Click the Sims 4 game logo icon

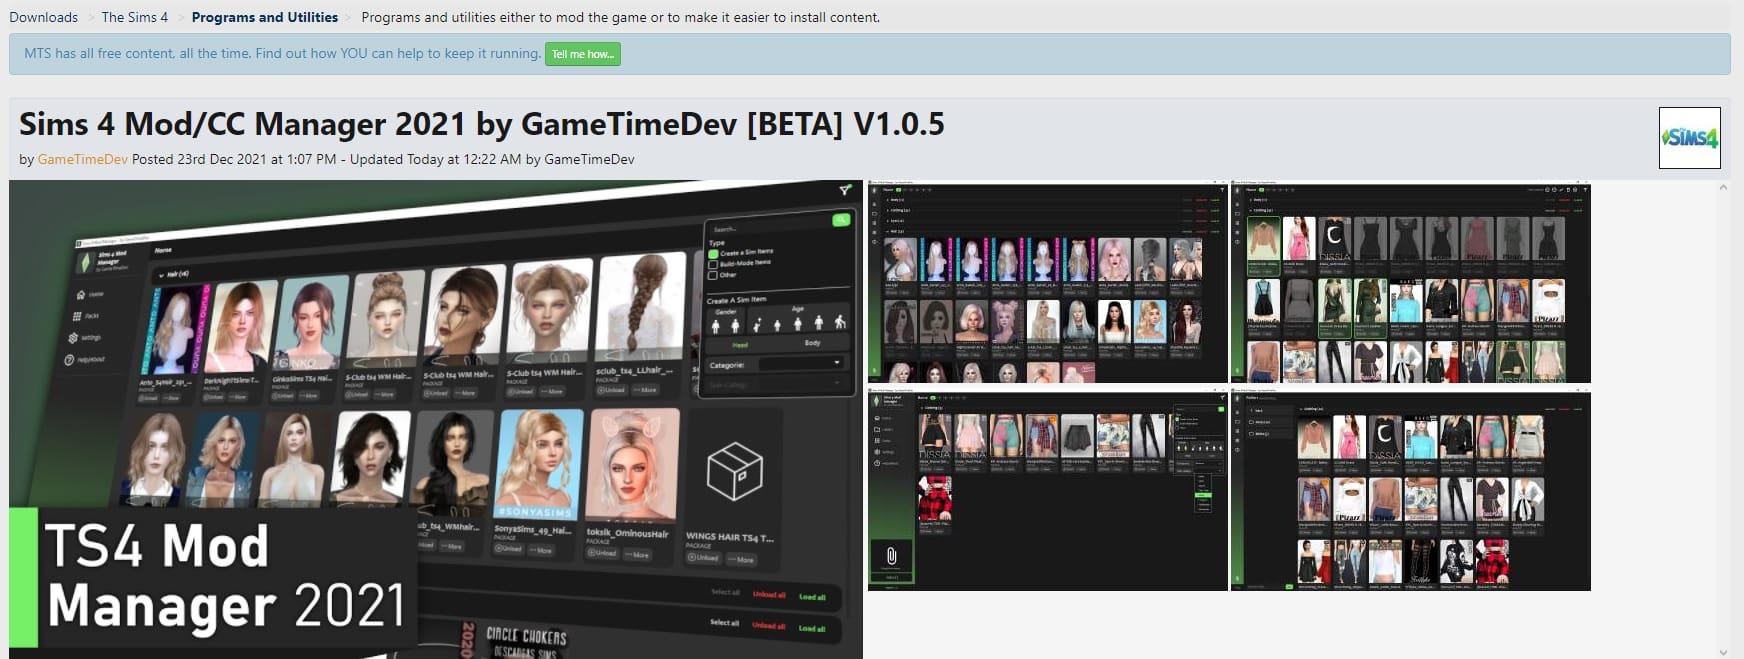[1689, 138]
